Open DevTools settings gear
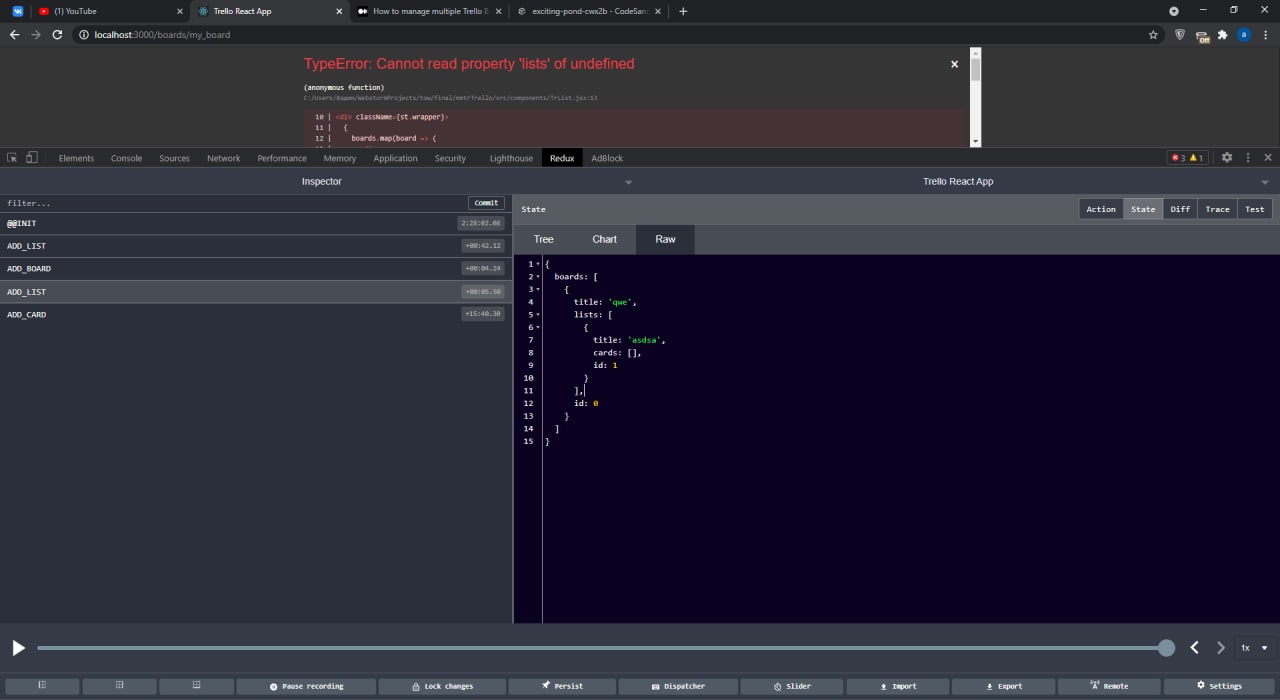This screenshot has width=1280, height=700. [x=1227, y=158]
